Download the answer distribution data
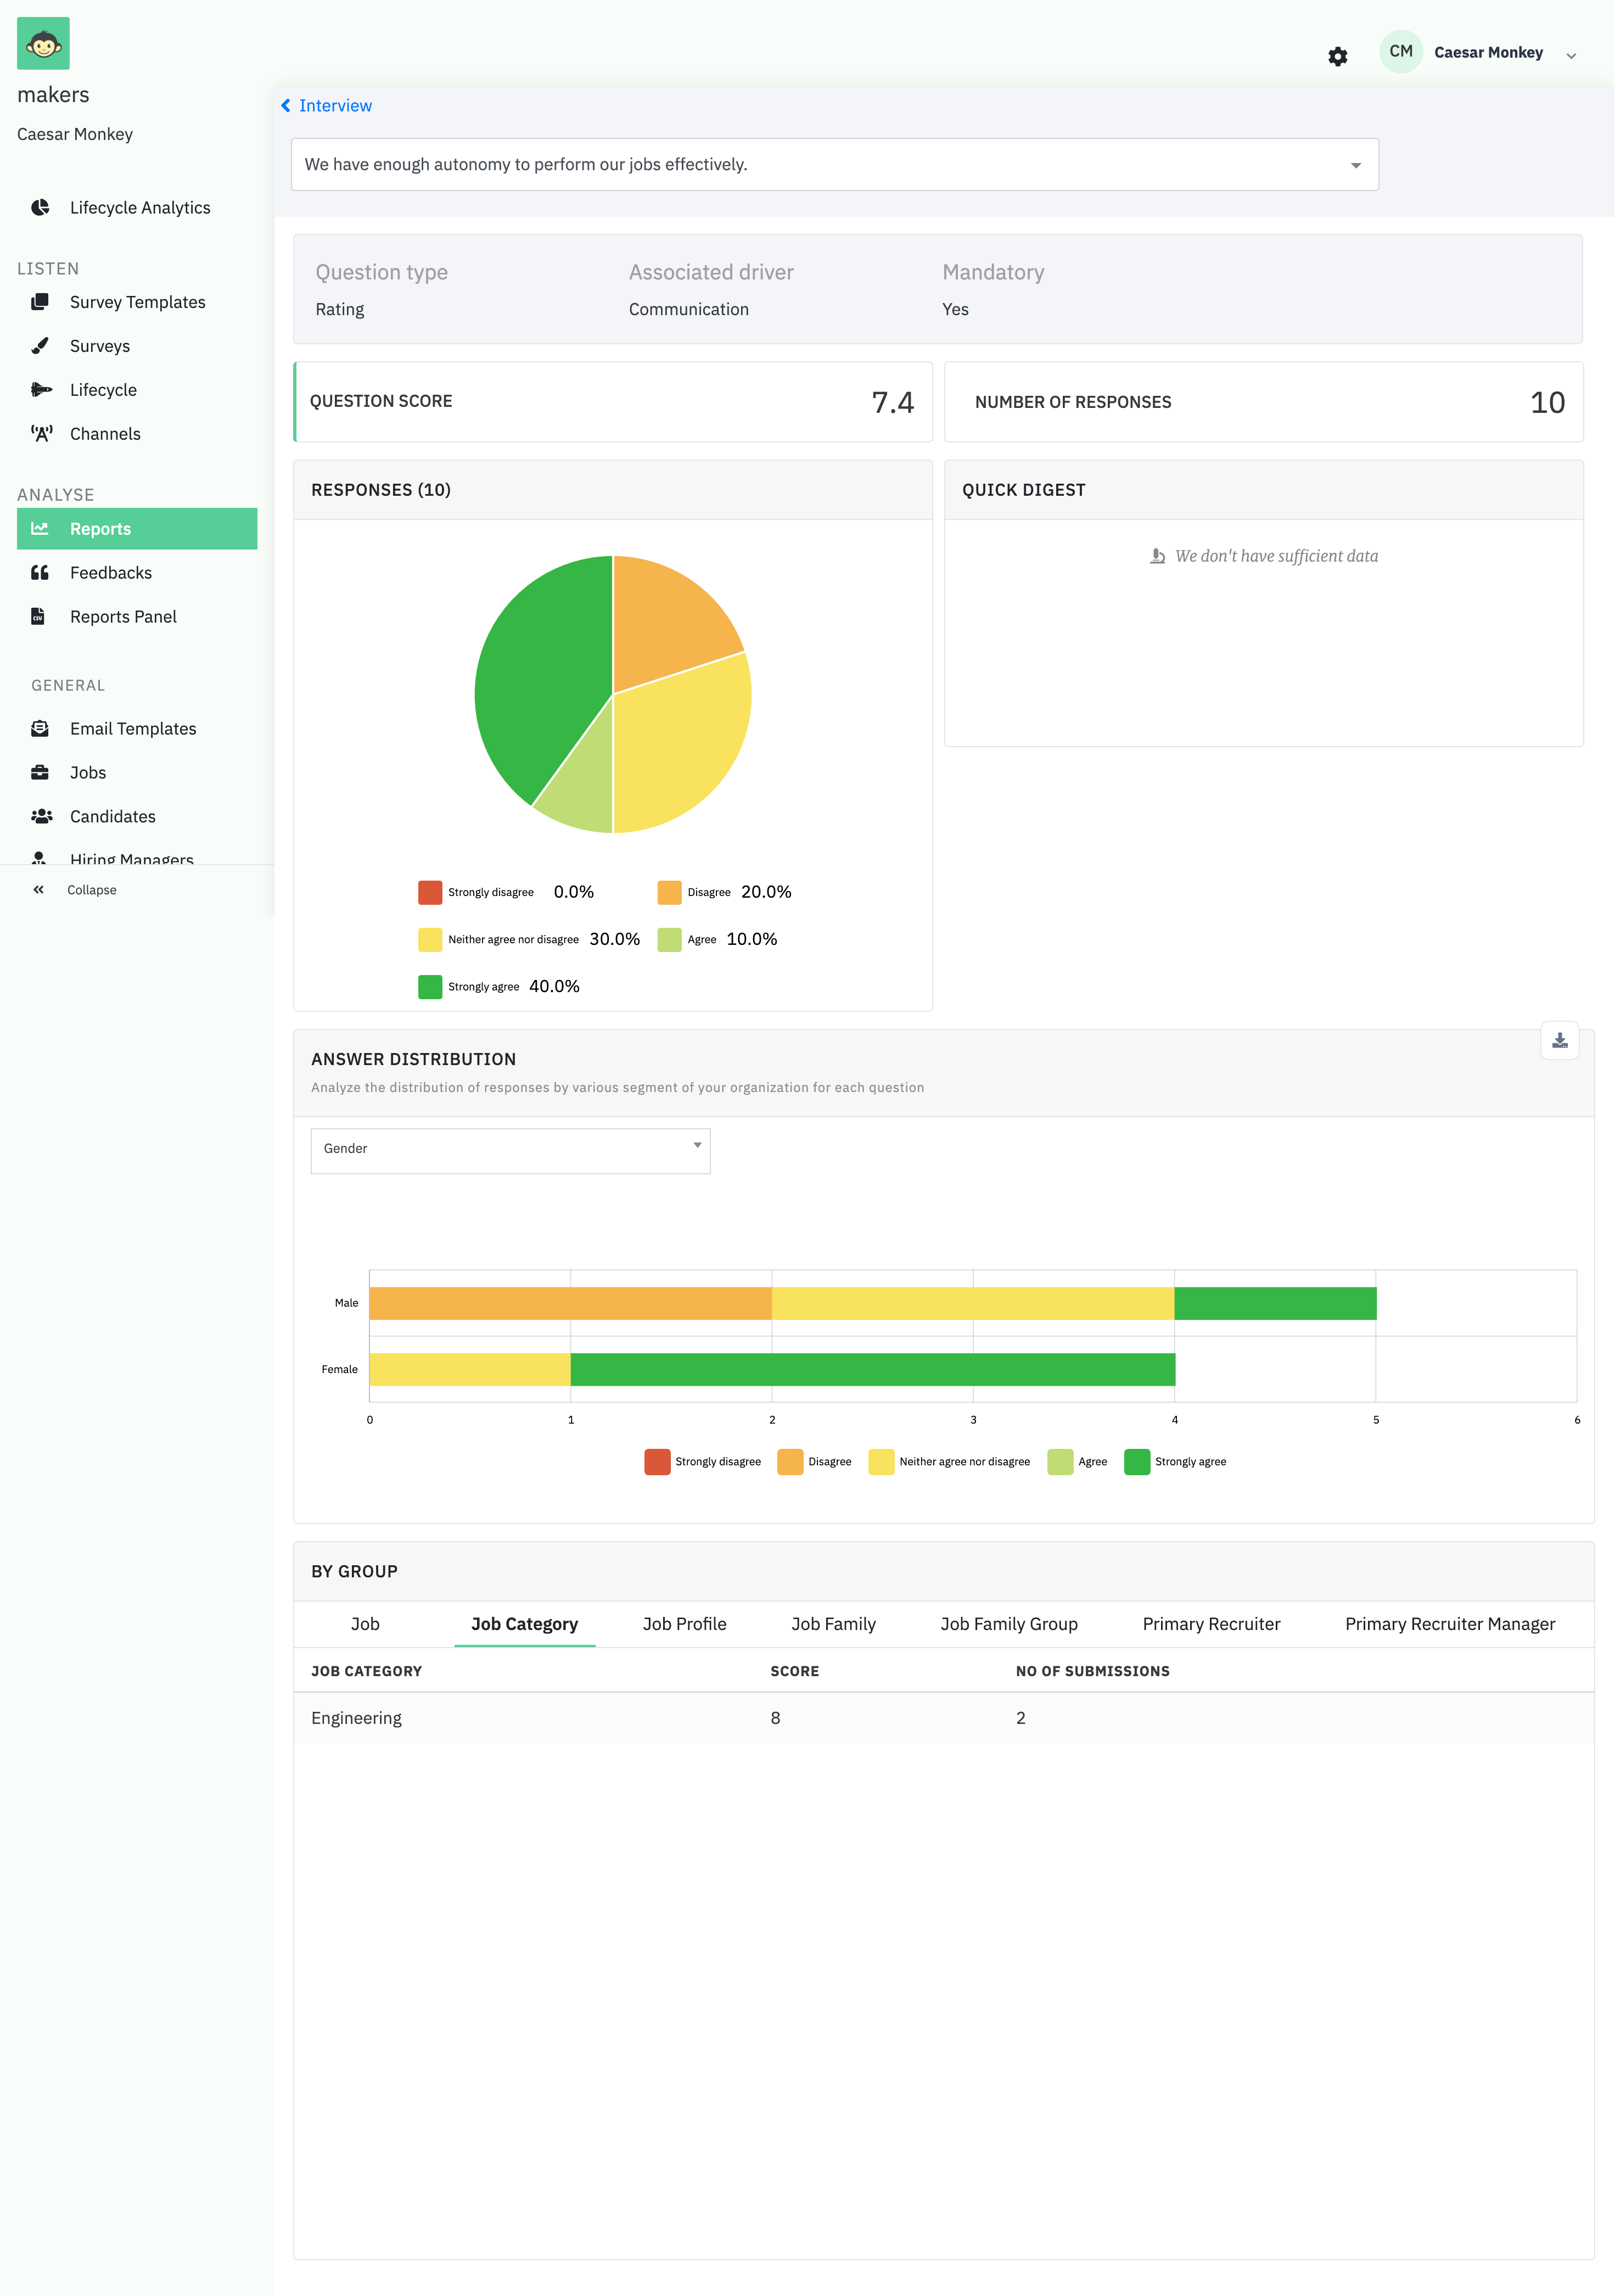The image size is (1615, 2296). pos(1559,1041)
